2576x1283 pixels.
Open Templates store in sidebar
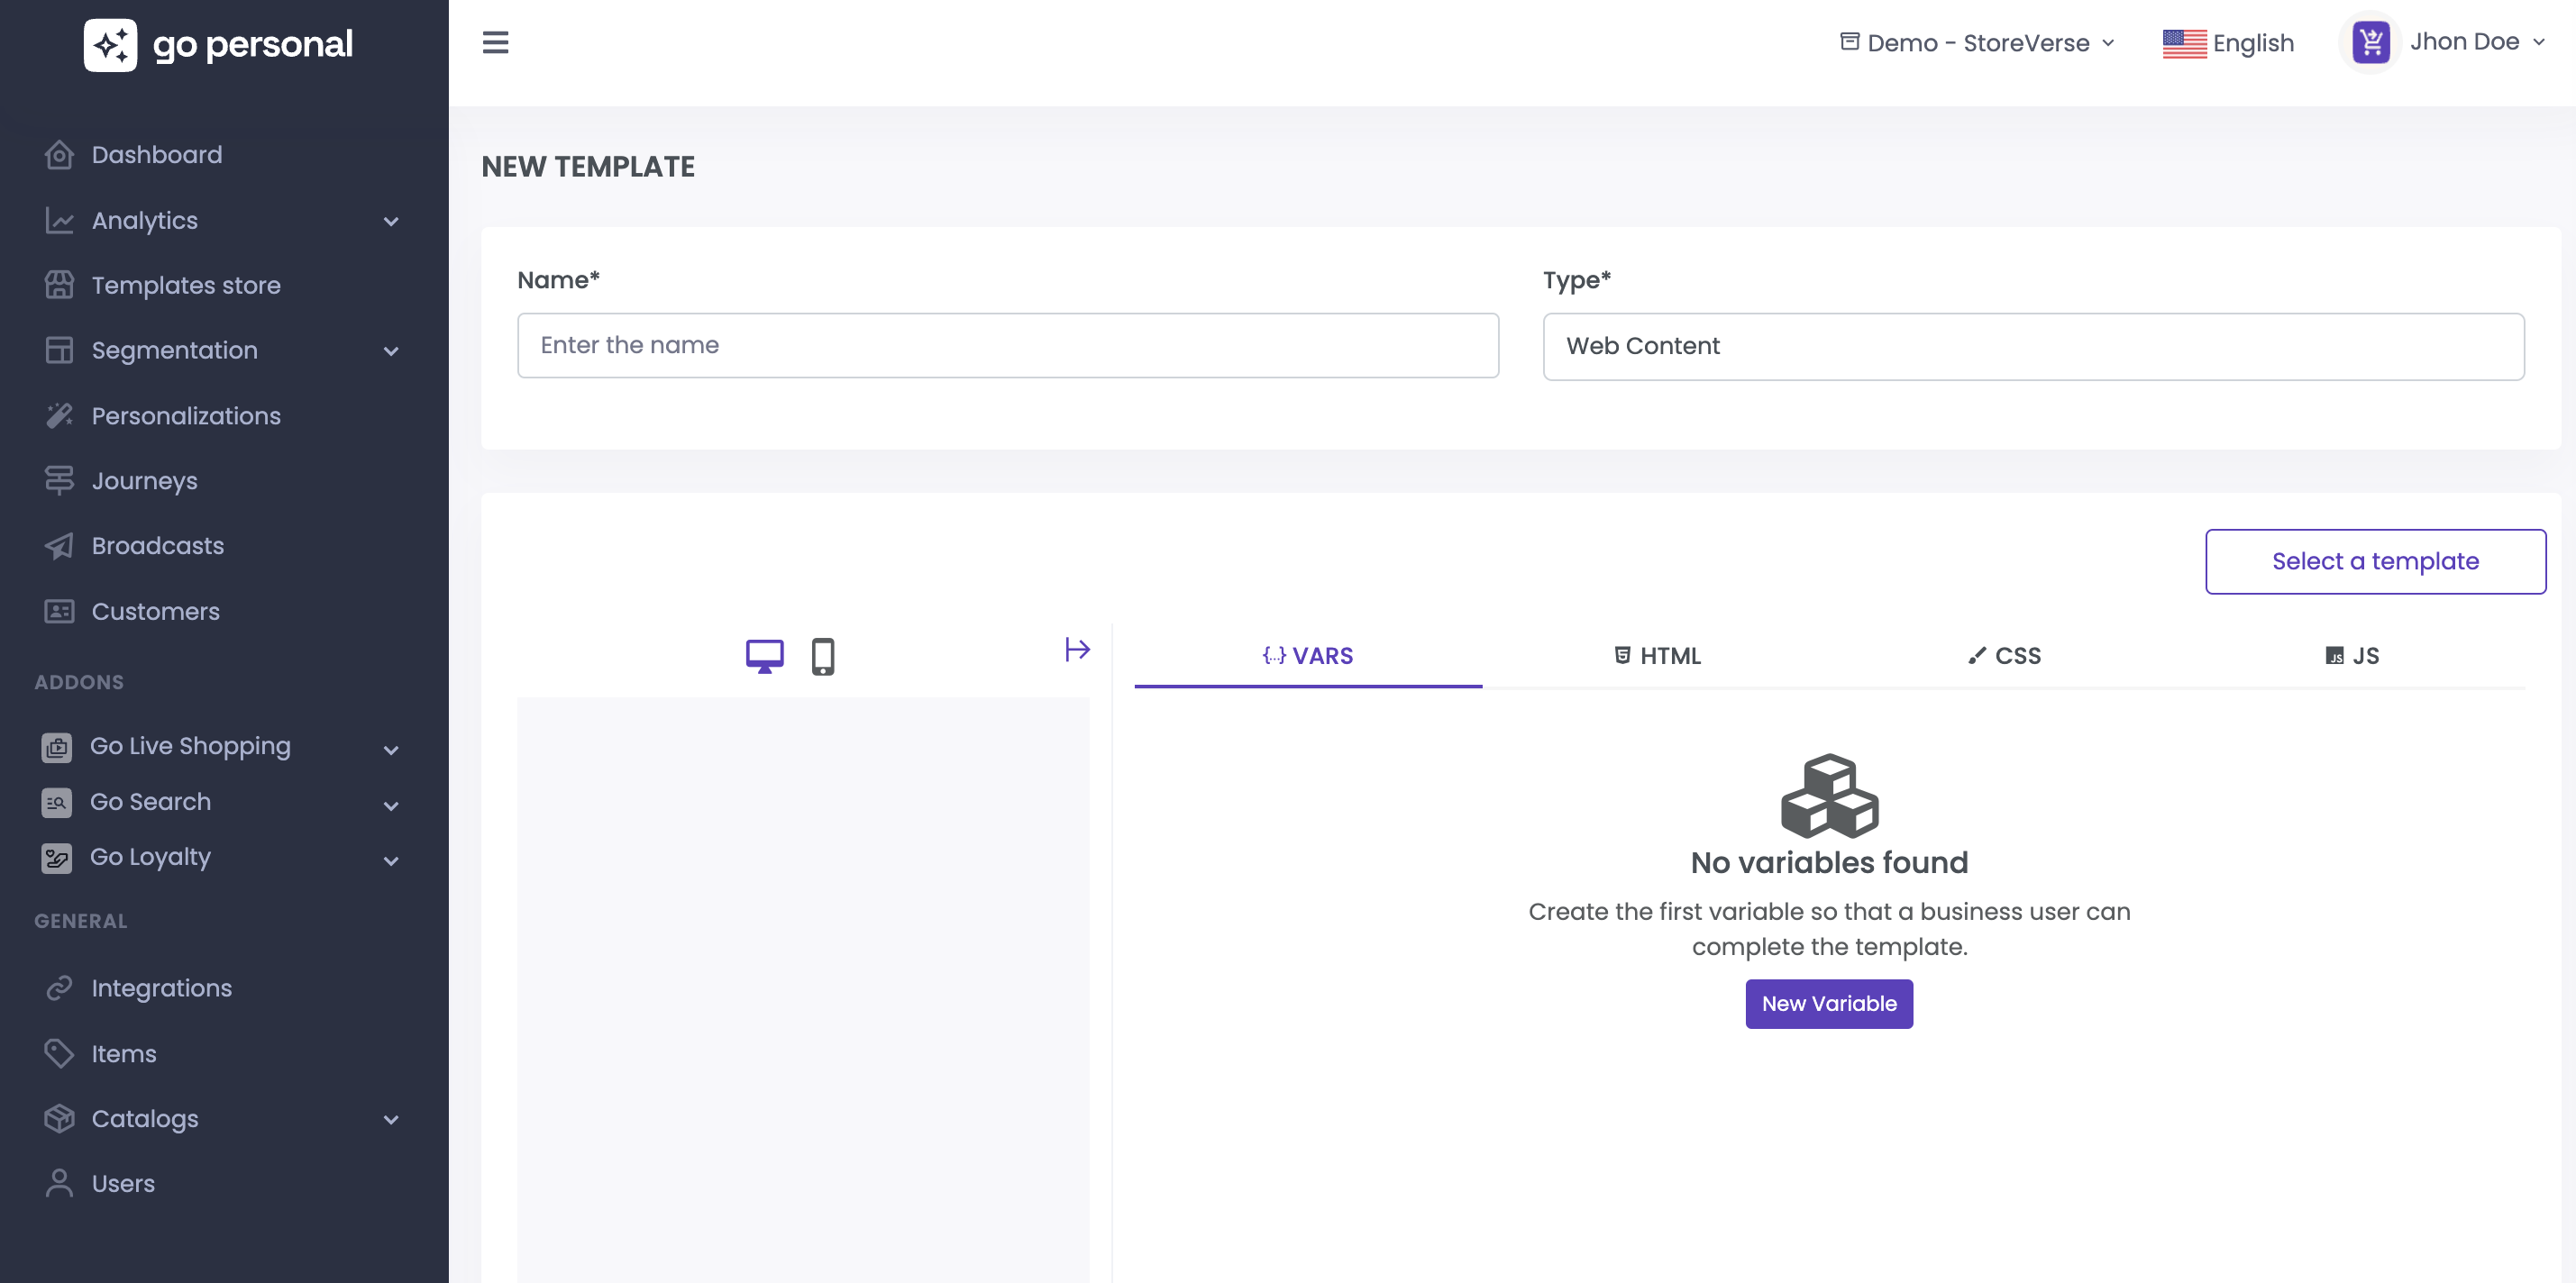pos(186,285)
